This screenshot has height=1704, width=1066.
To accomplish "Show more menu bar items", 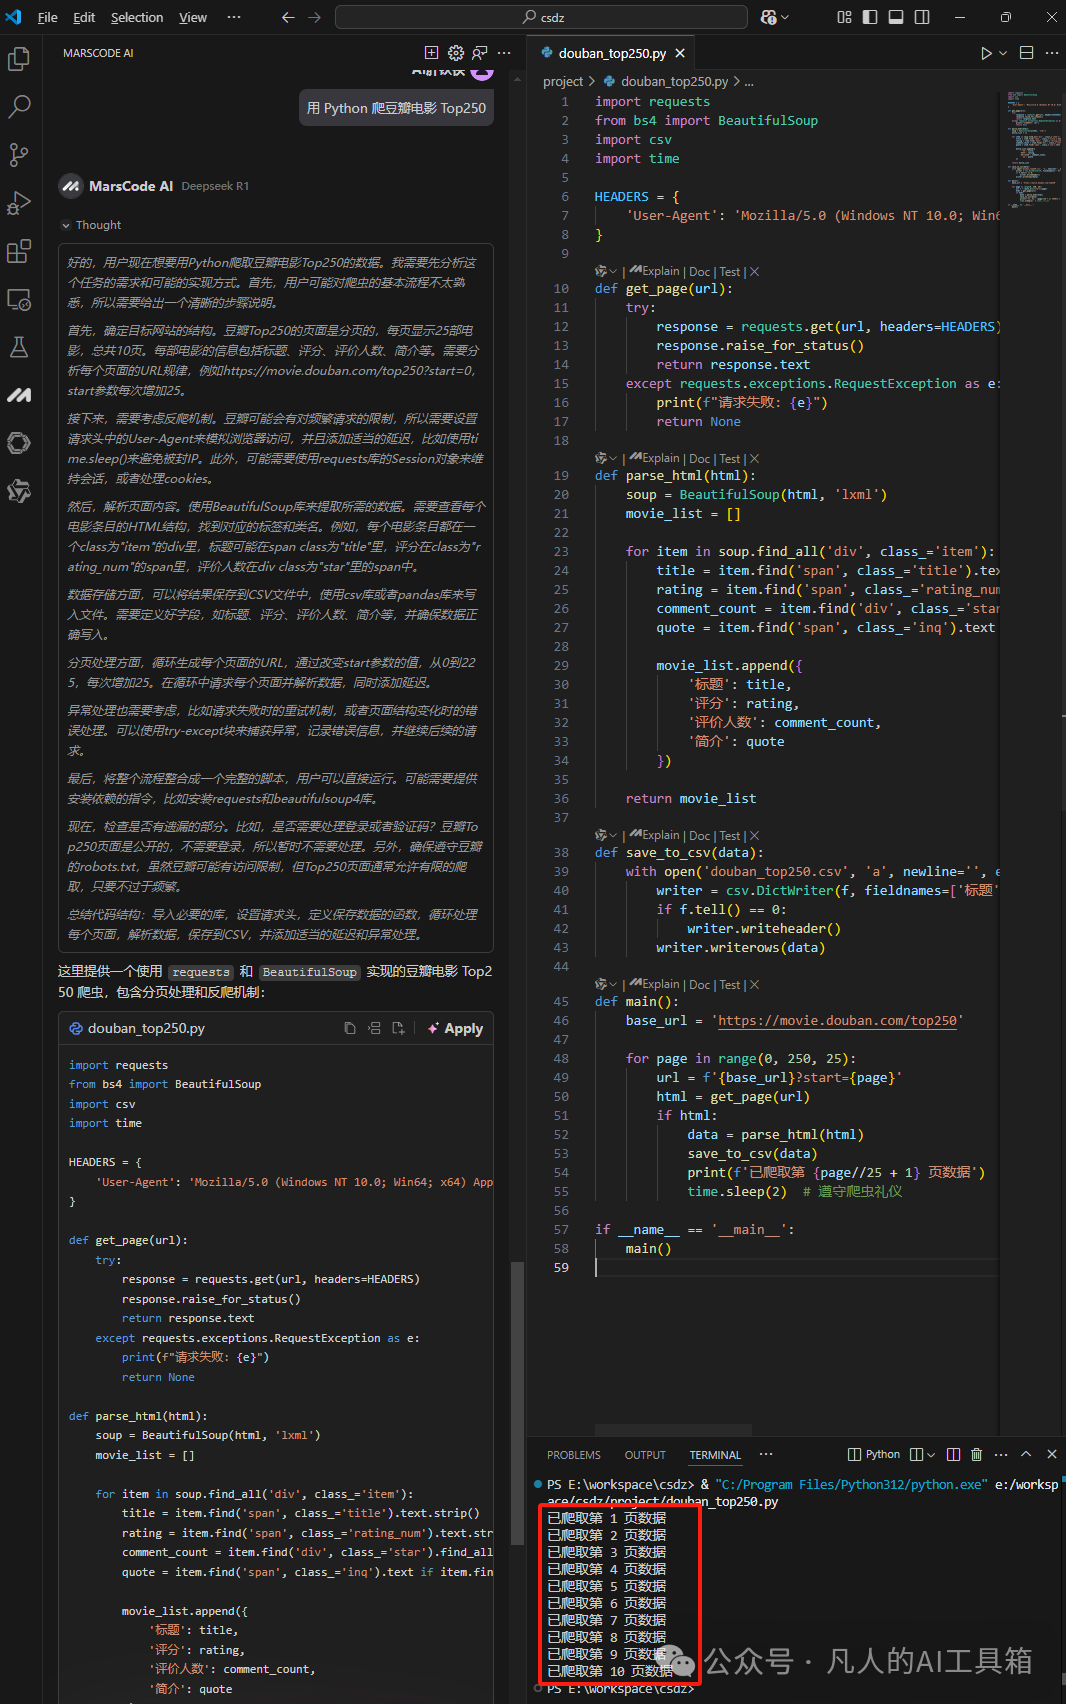I will (x=234, y=17).
